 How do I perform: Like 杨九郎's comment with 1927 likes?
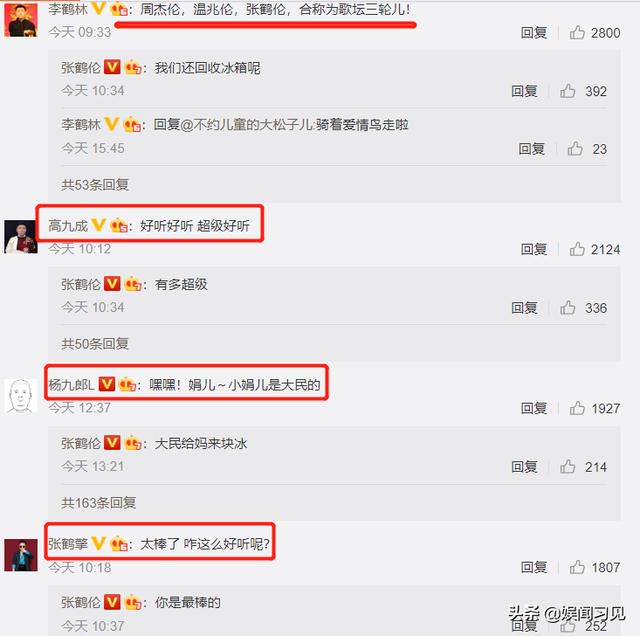577,408
